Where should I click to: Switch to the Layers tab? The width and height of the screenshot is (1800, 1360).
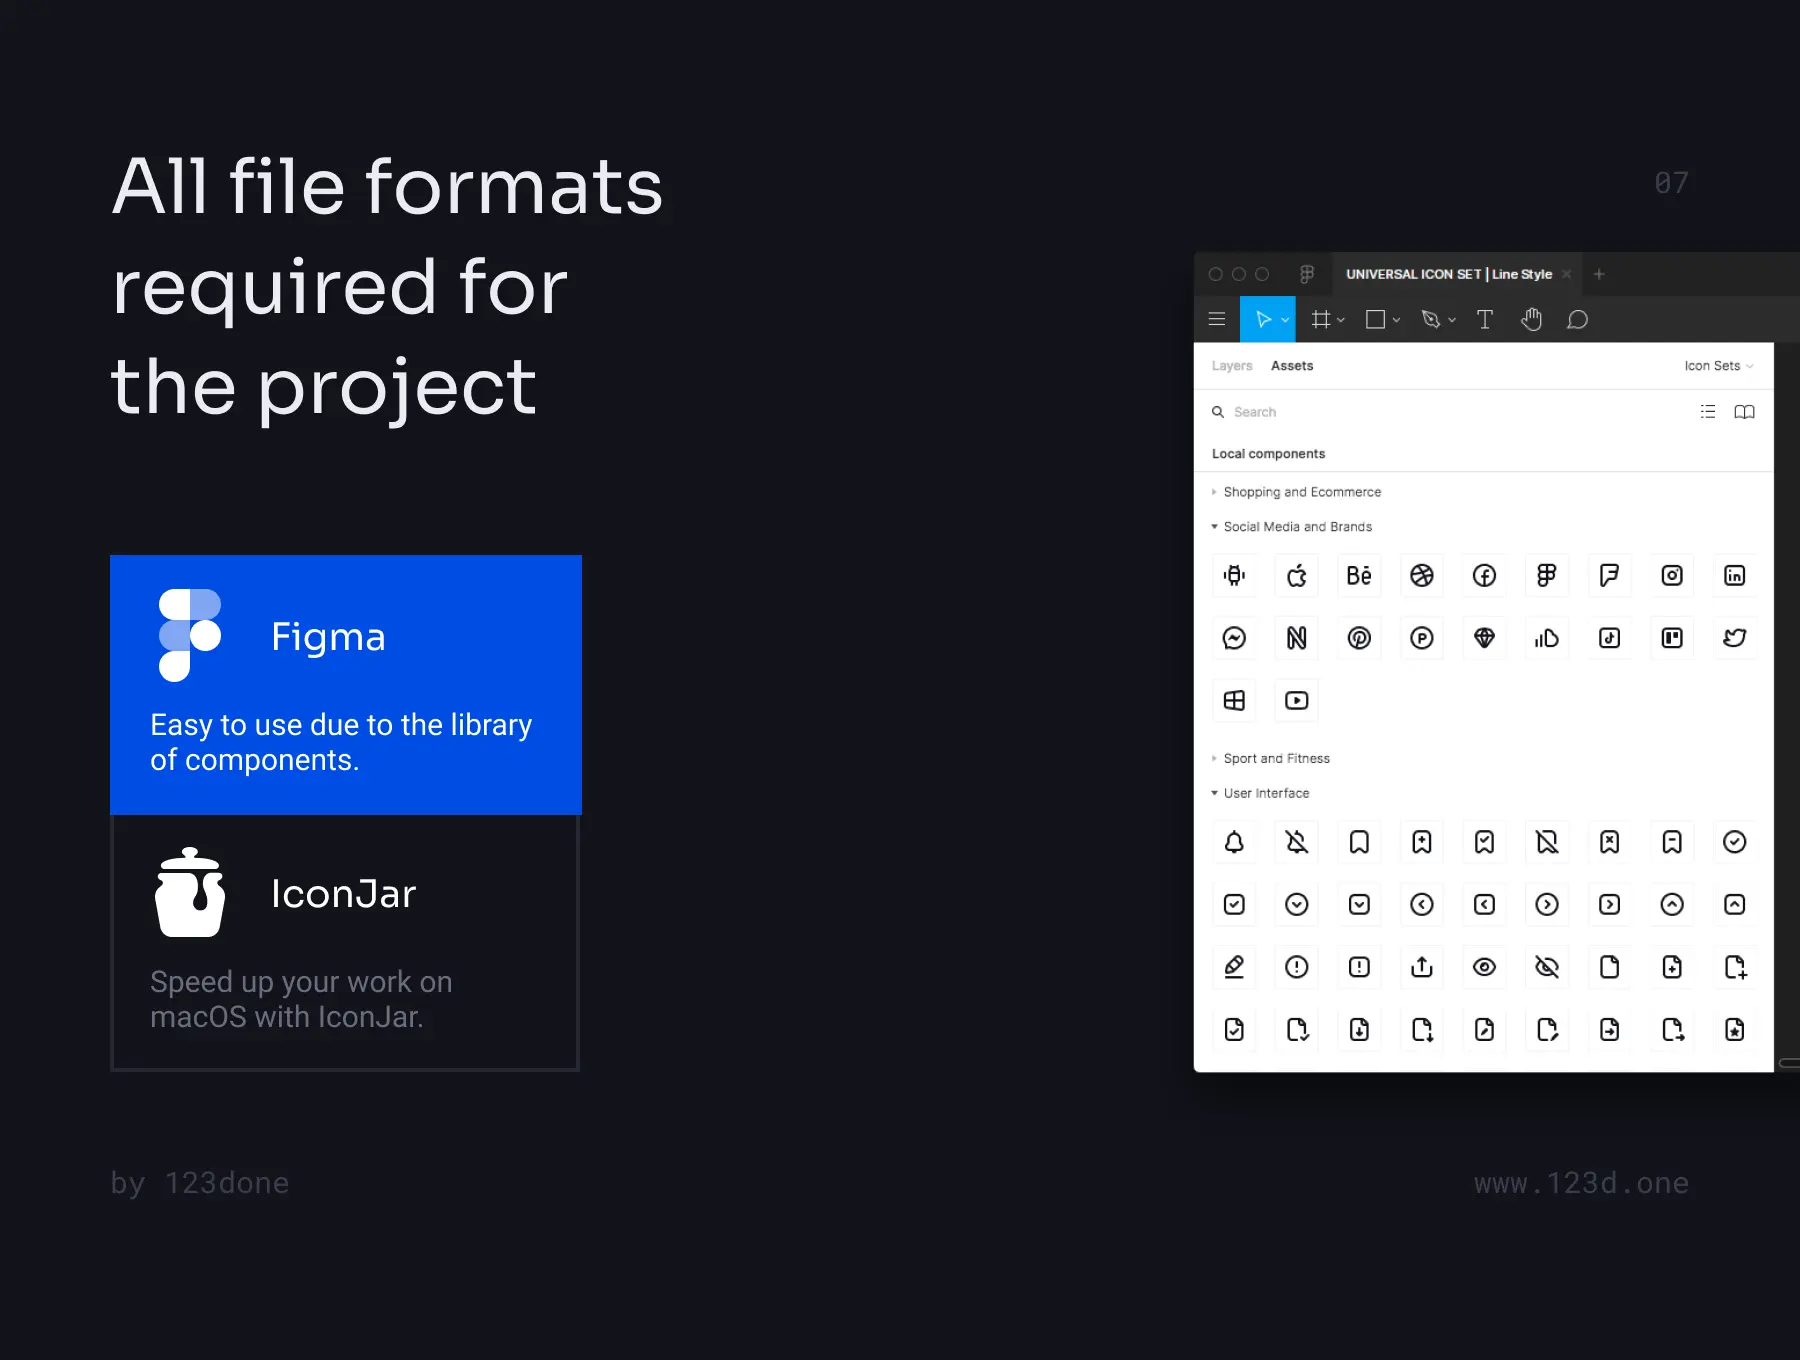tap(1232, 366)
